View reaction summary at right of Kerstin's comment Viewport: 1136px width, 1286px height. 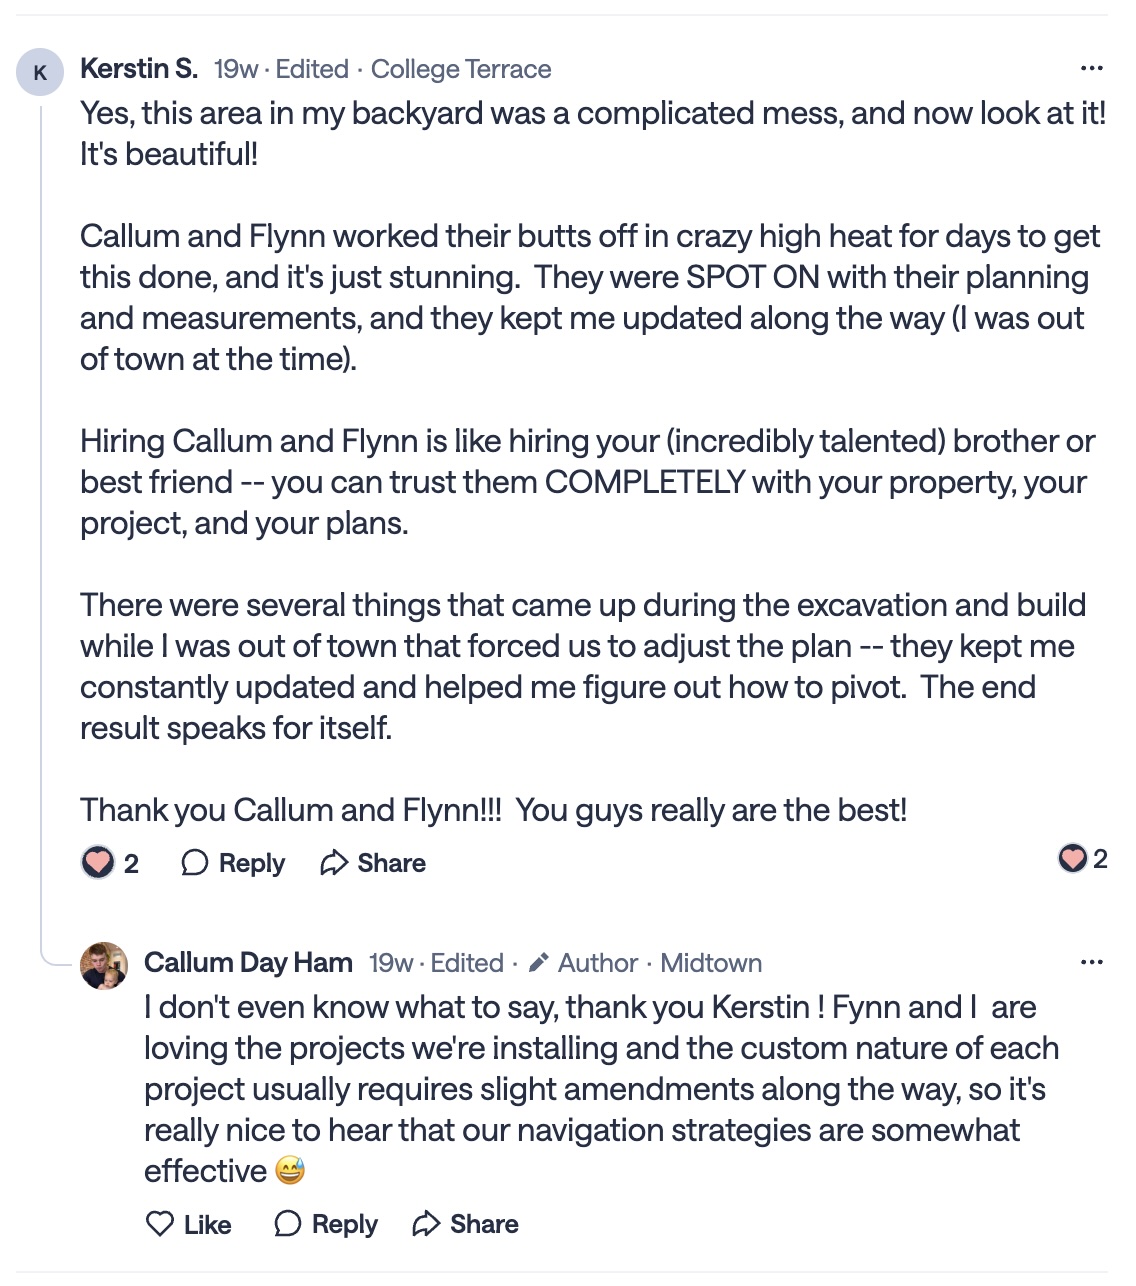[1083, 859]
